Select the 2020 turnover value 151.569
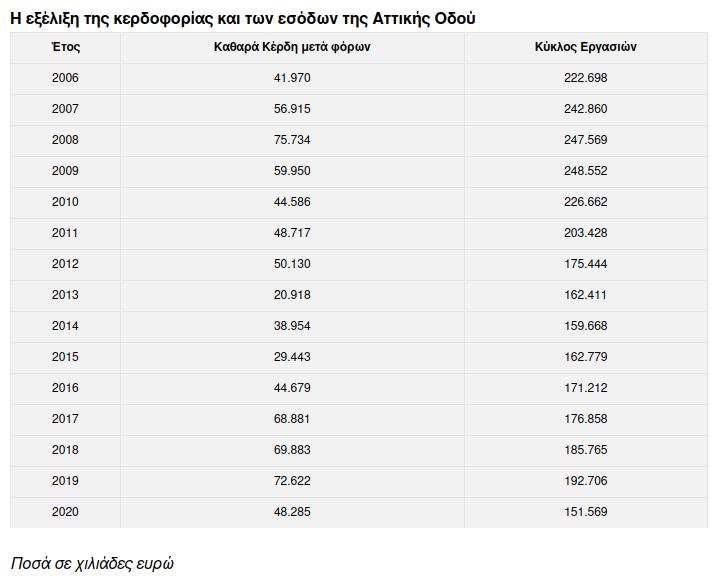Image resolution: width=714 pixels, height=576 pixels. tap(586, 511)
